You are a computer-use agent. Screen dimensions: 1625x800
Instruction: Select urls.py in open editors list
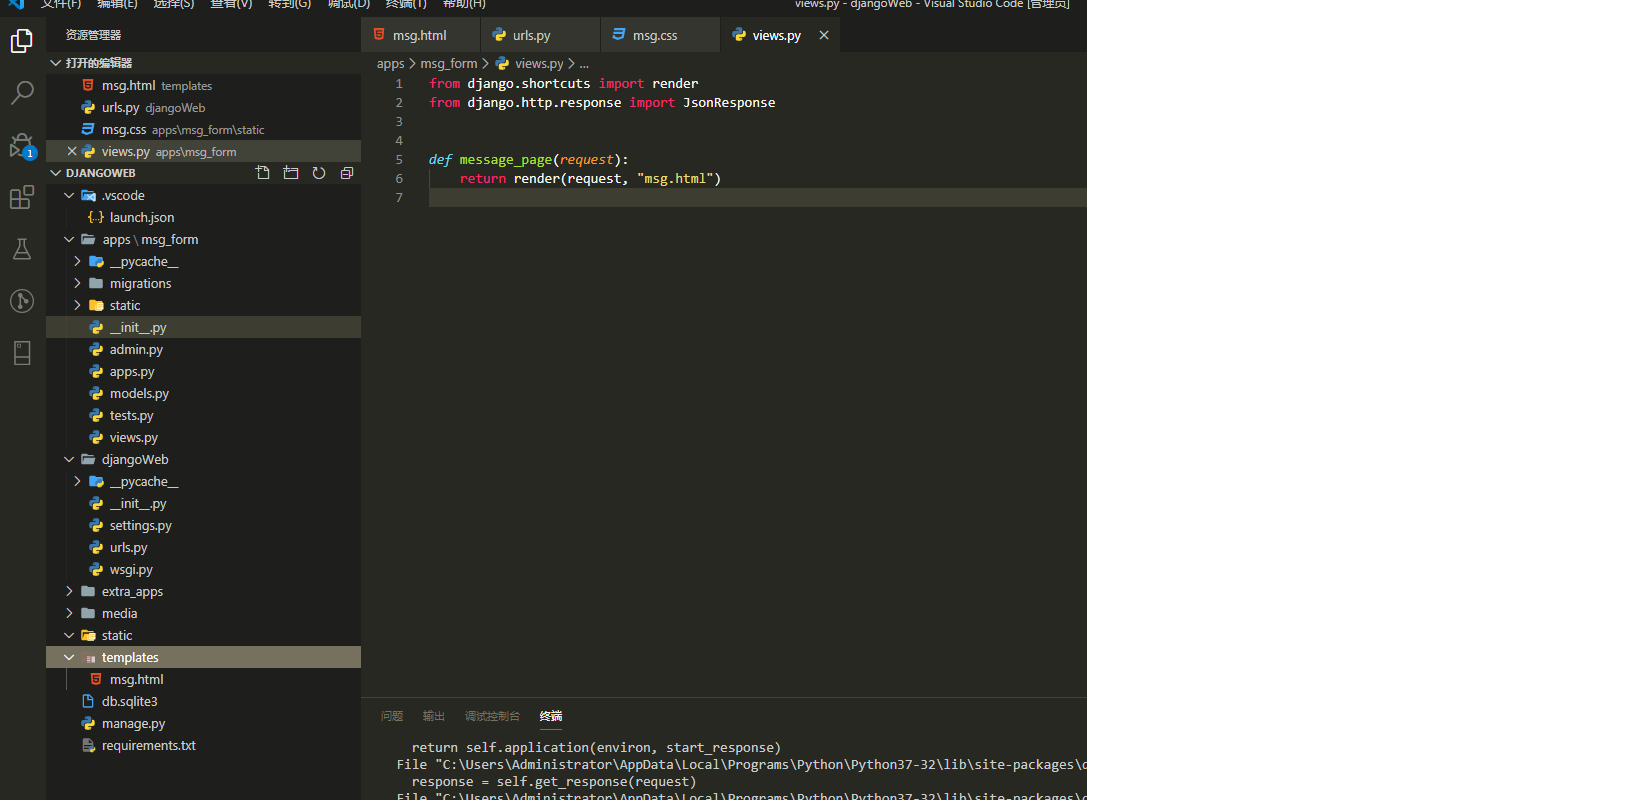pyautogui.click(x=203, y=107)
